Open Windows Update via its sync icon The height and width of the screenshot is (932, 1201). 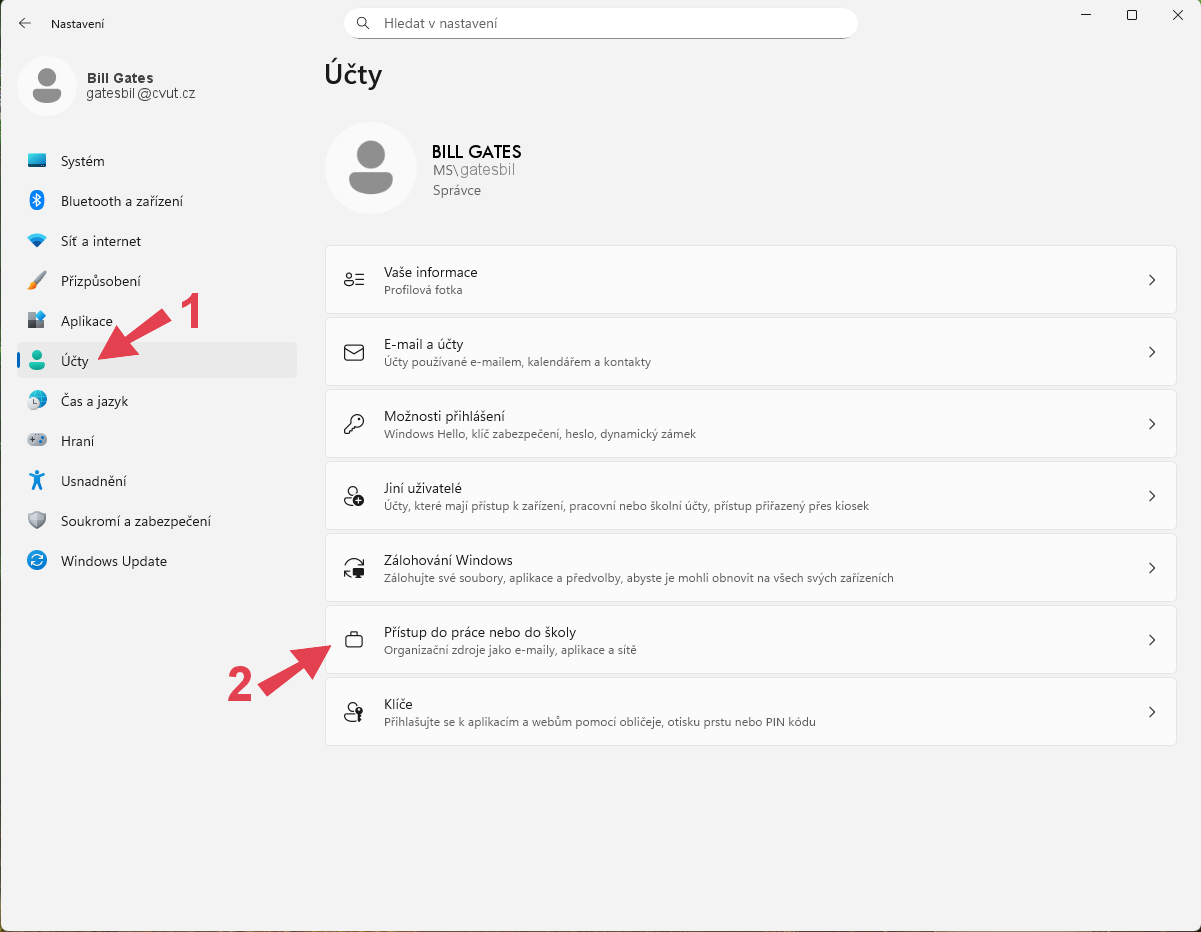37,561
